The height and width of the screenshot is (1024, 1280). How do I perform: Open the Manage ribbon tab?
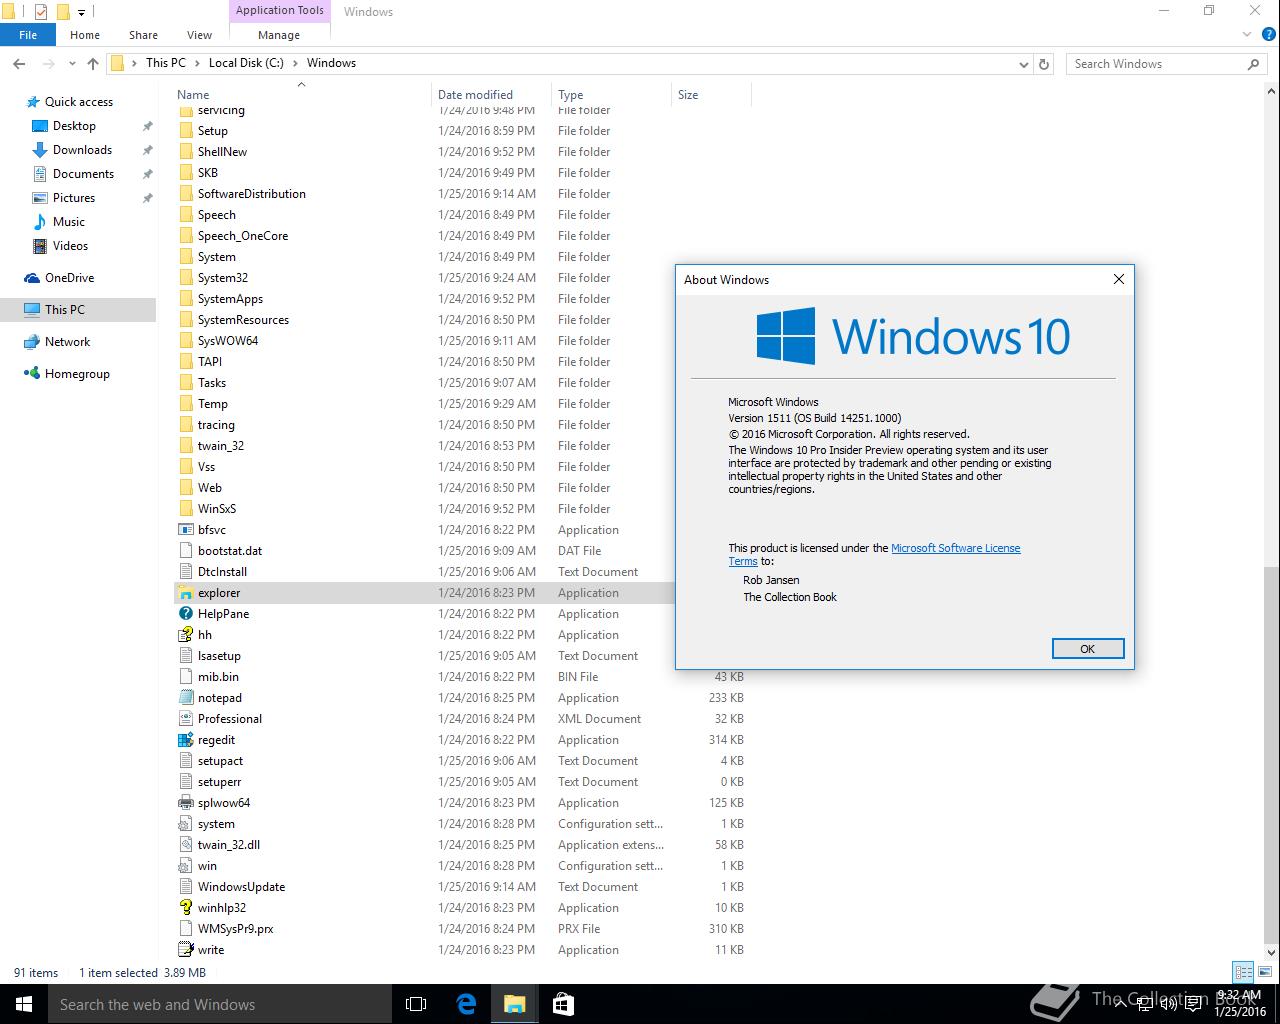[279, 35]
